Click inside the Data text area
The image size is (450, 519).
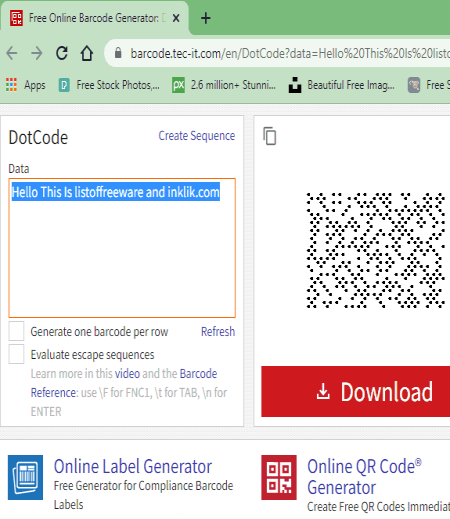(x=122, y=248)
